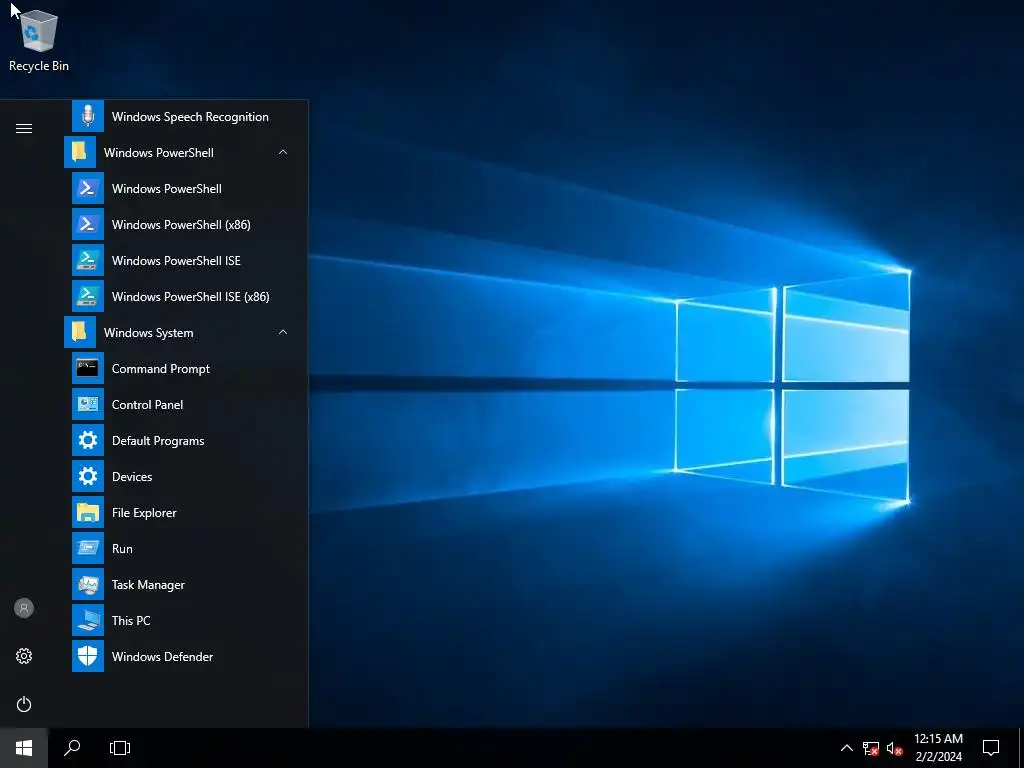Launch Windows PowerShell ISE icon

(x=88, y=260)
